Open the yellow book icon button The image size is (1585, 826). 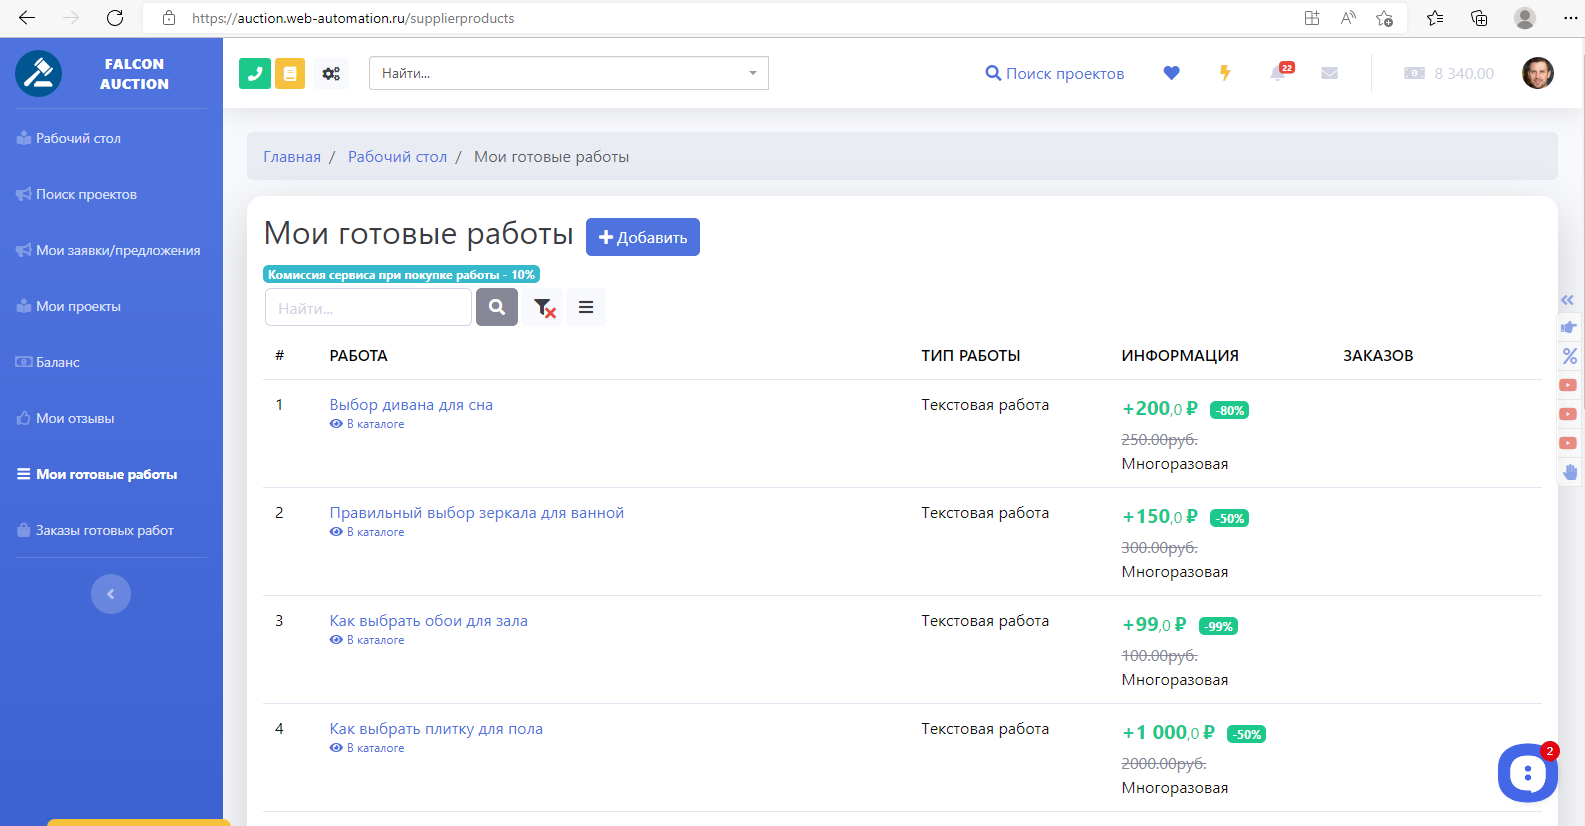(x=290, y=73)
